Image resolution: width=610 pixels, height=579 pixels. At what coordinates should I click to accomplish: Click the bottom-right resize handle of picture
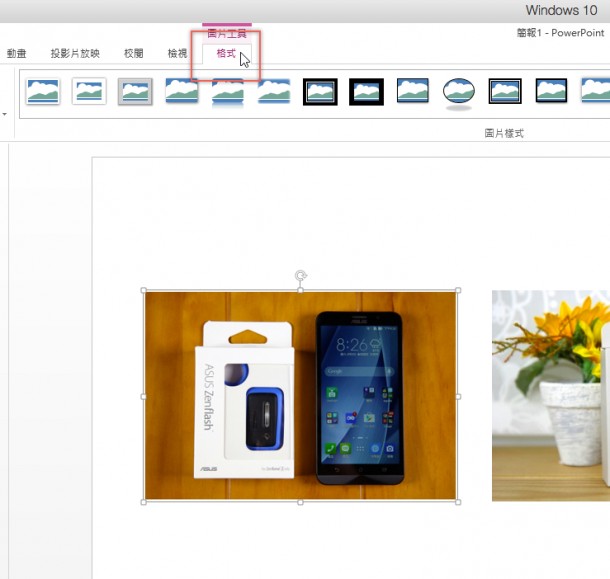pos(458,502)
